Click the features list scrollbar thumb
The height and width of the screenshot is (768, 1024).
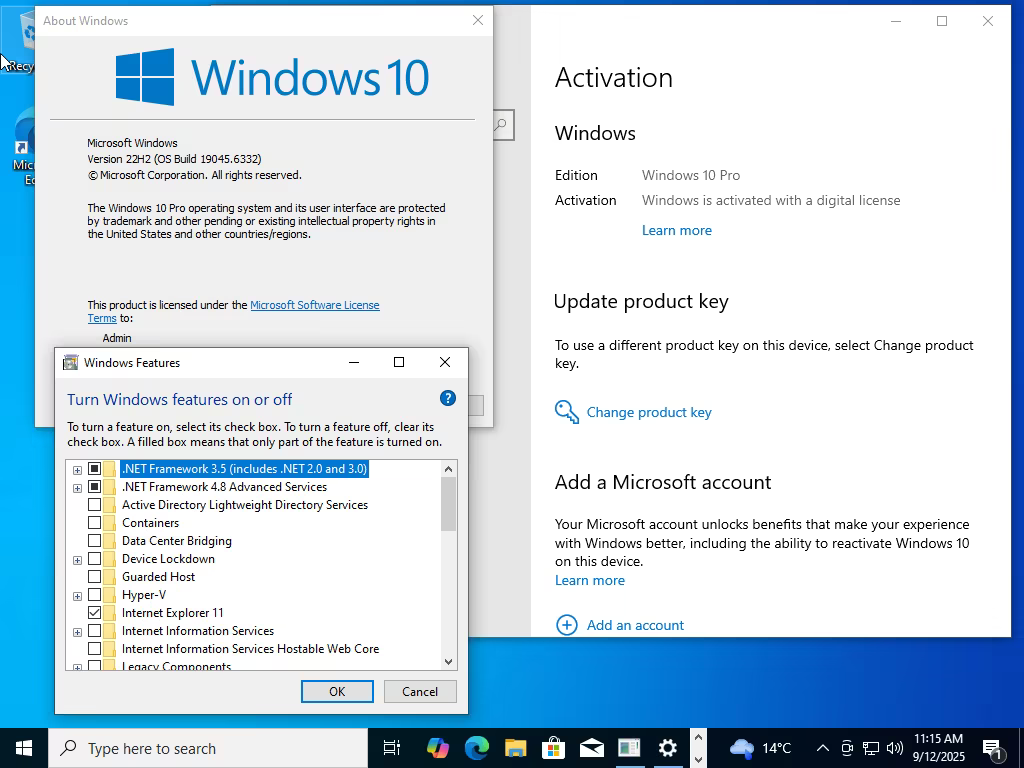pyautogui.click(x=449, y=504)
